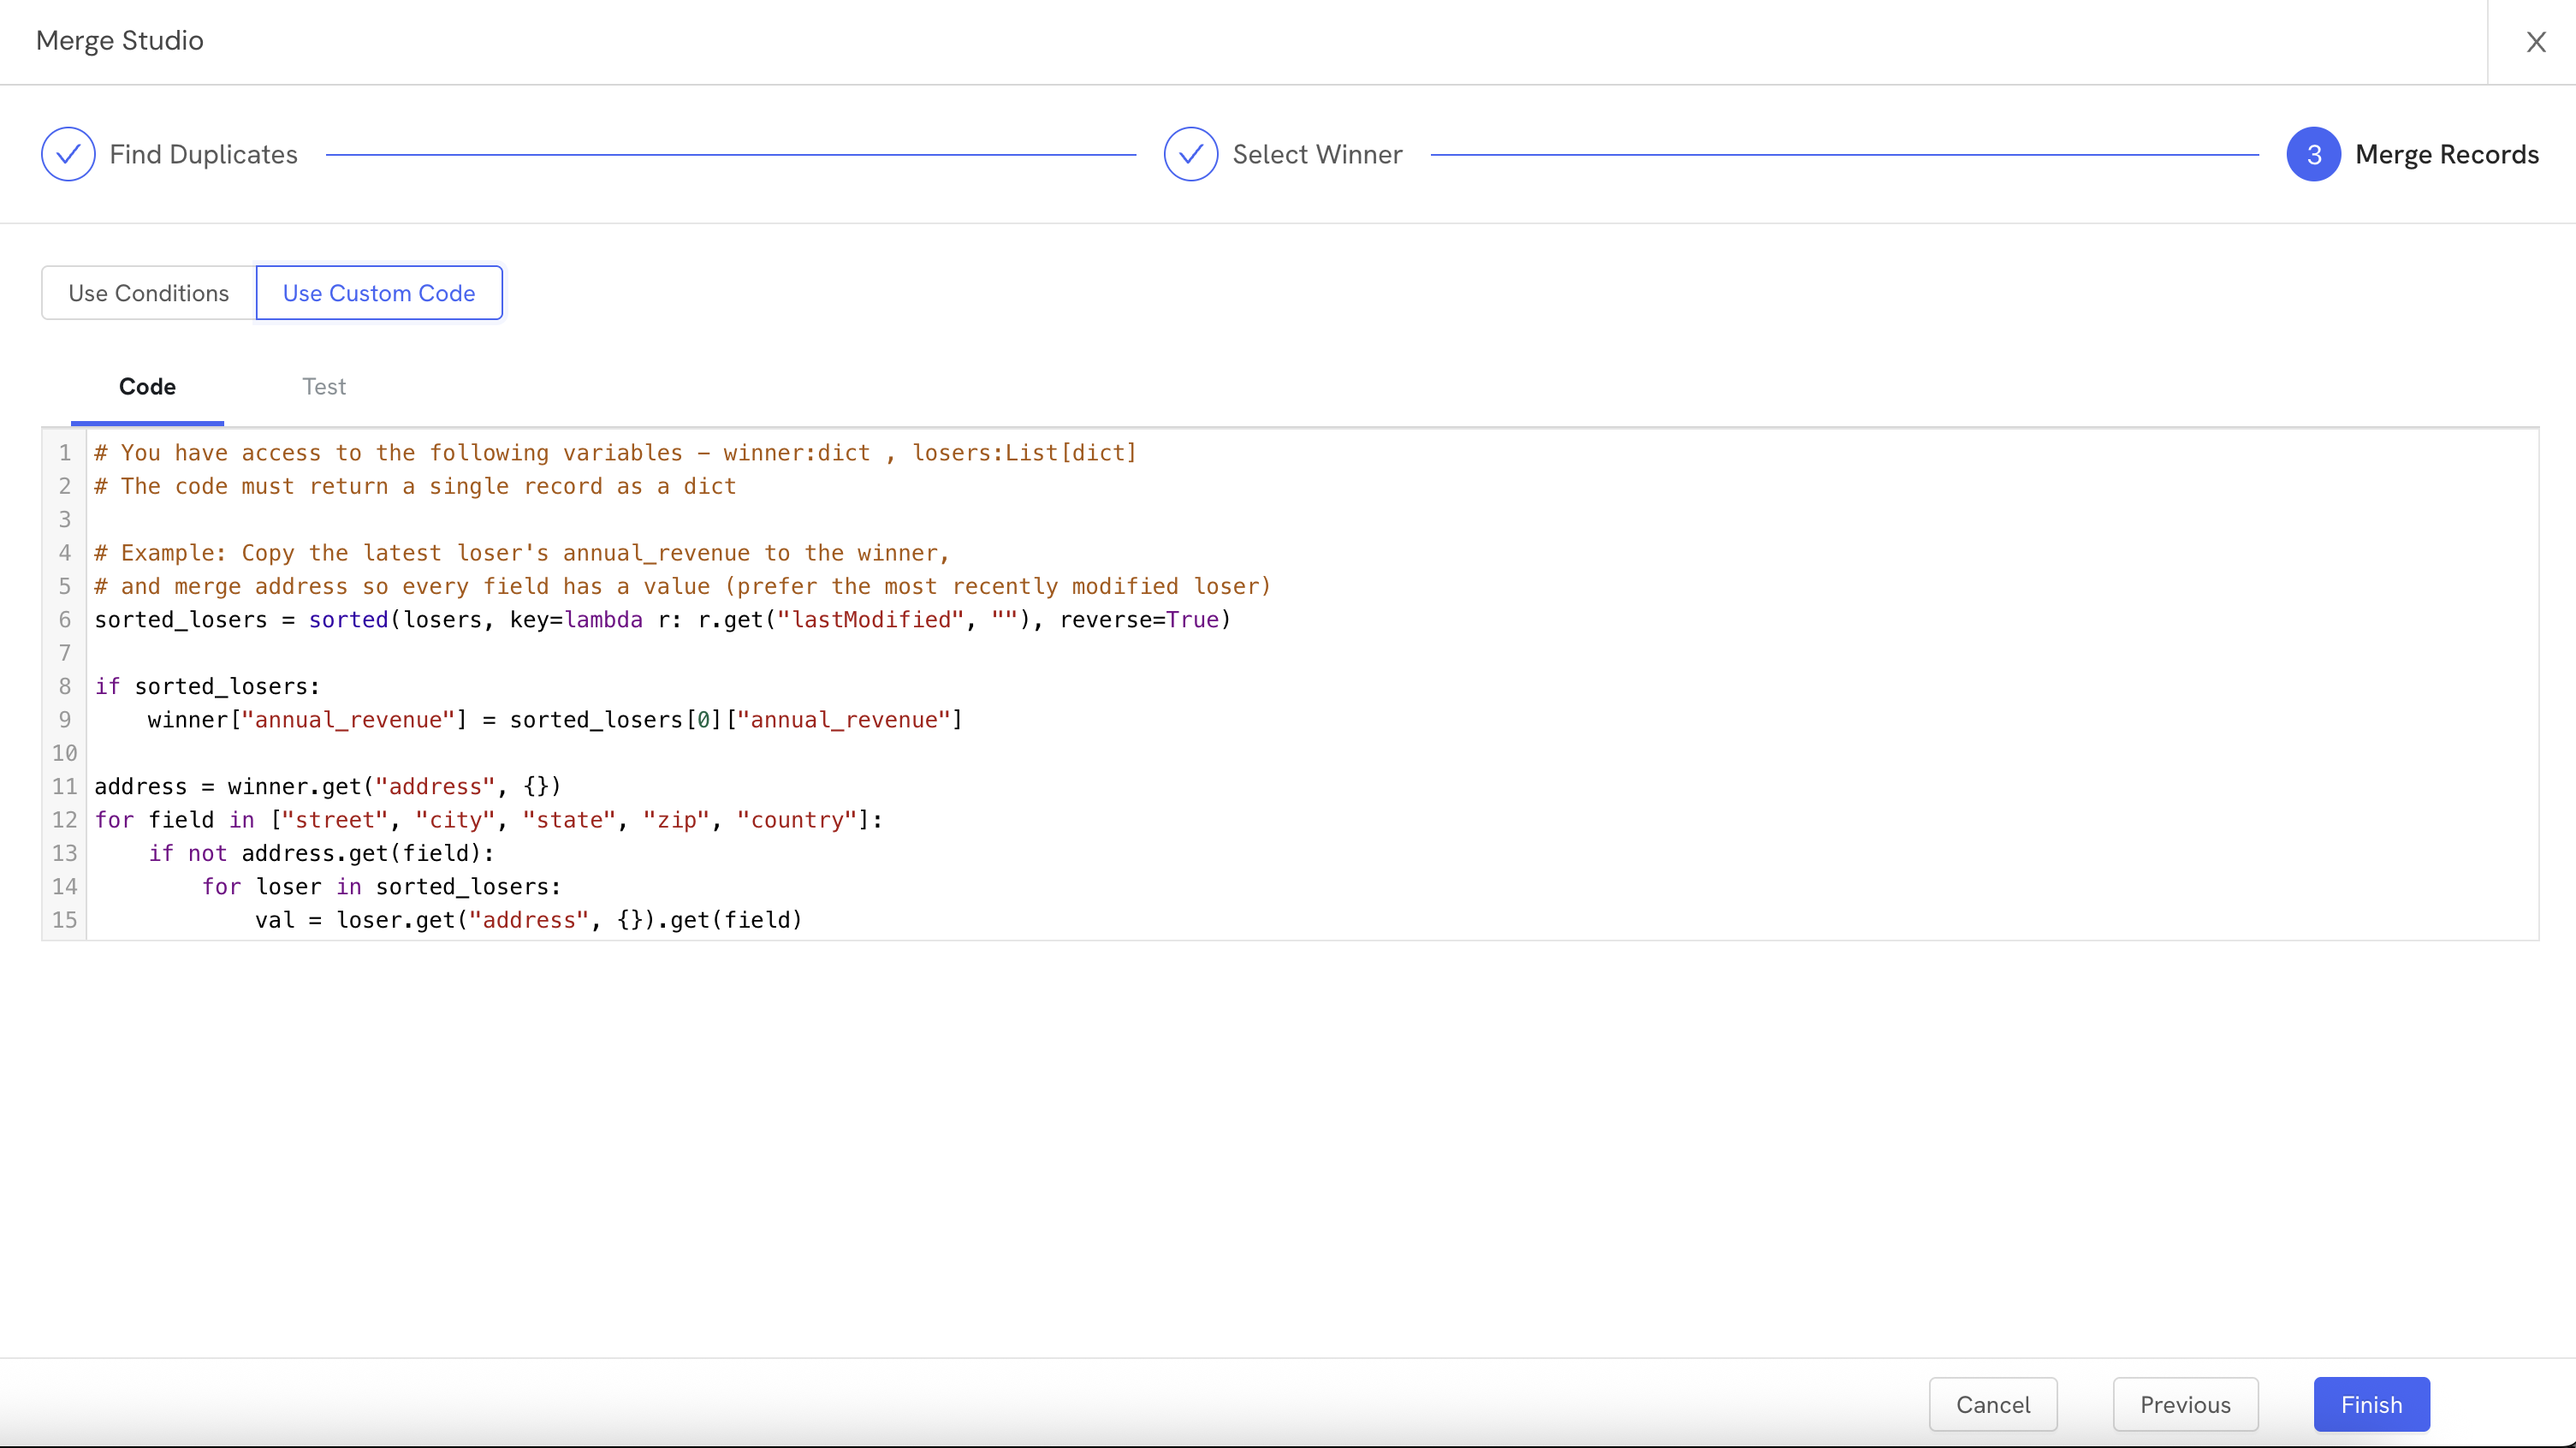Click the 'for loser in sorted_losers:' line
The height and width of the screenshot is (1448, 2576).
[381, 887]
